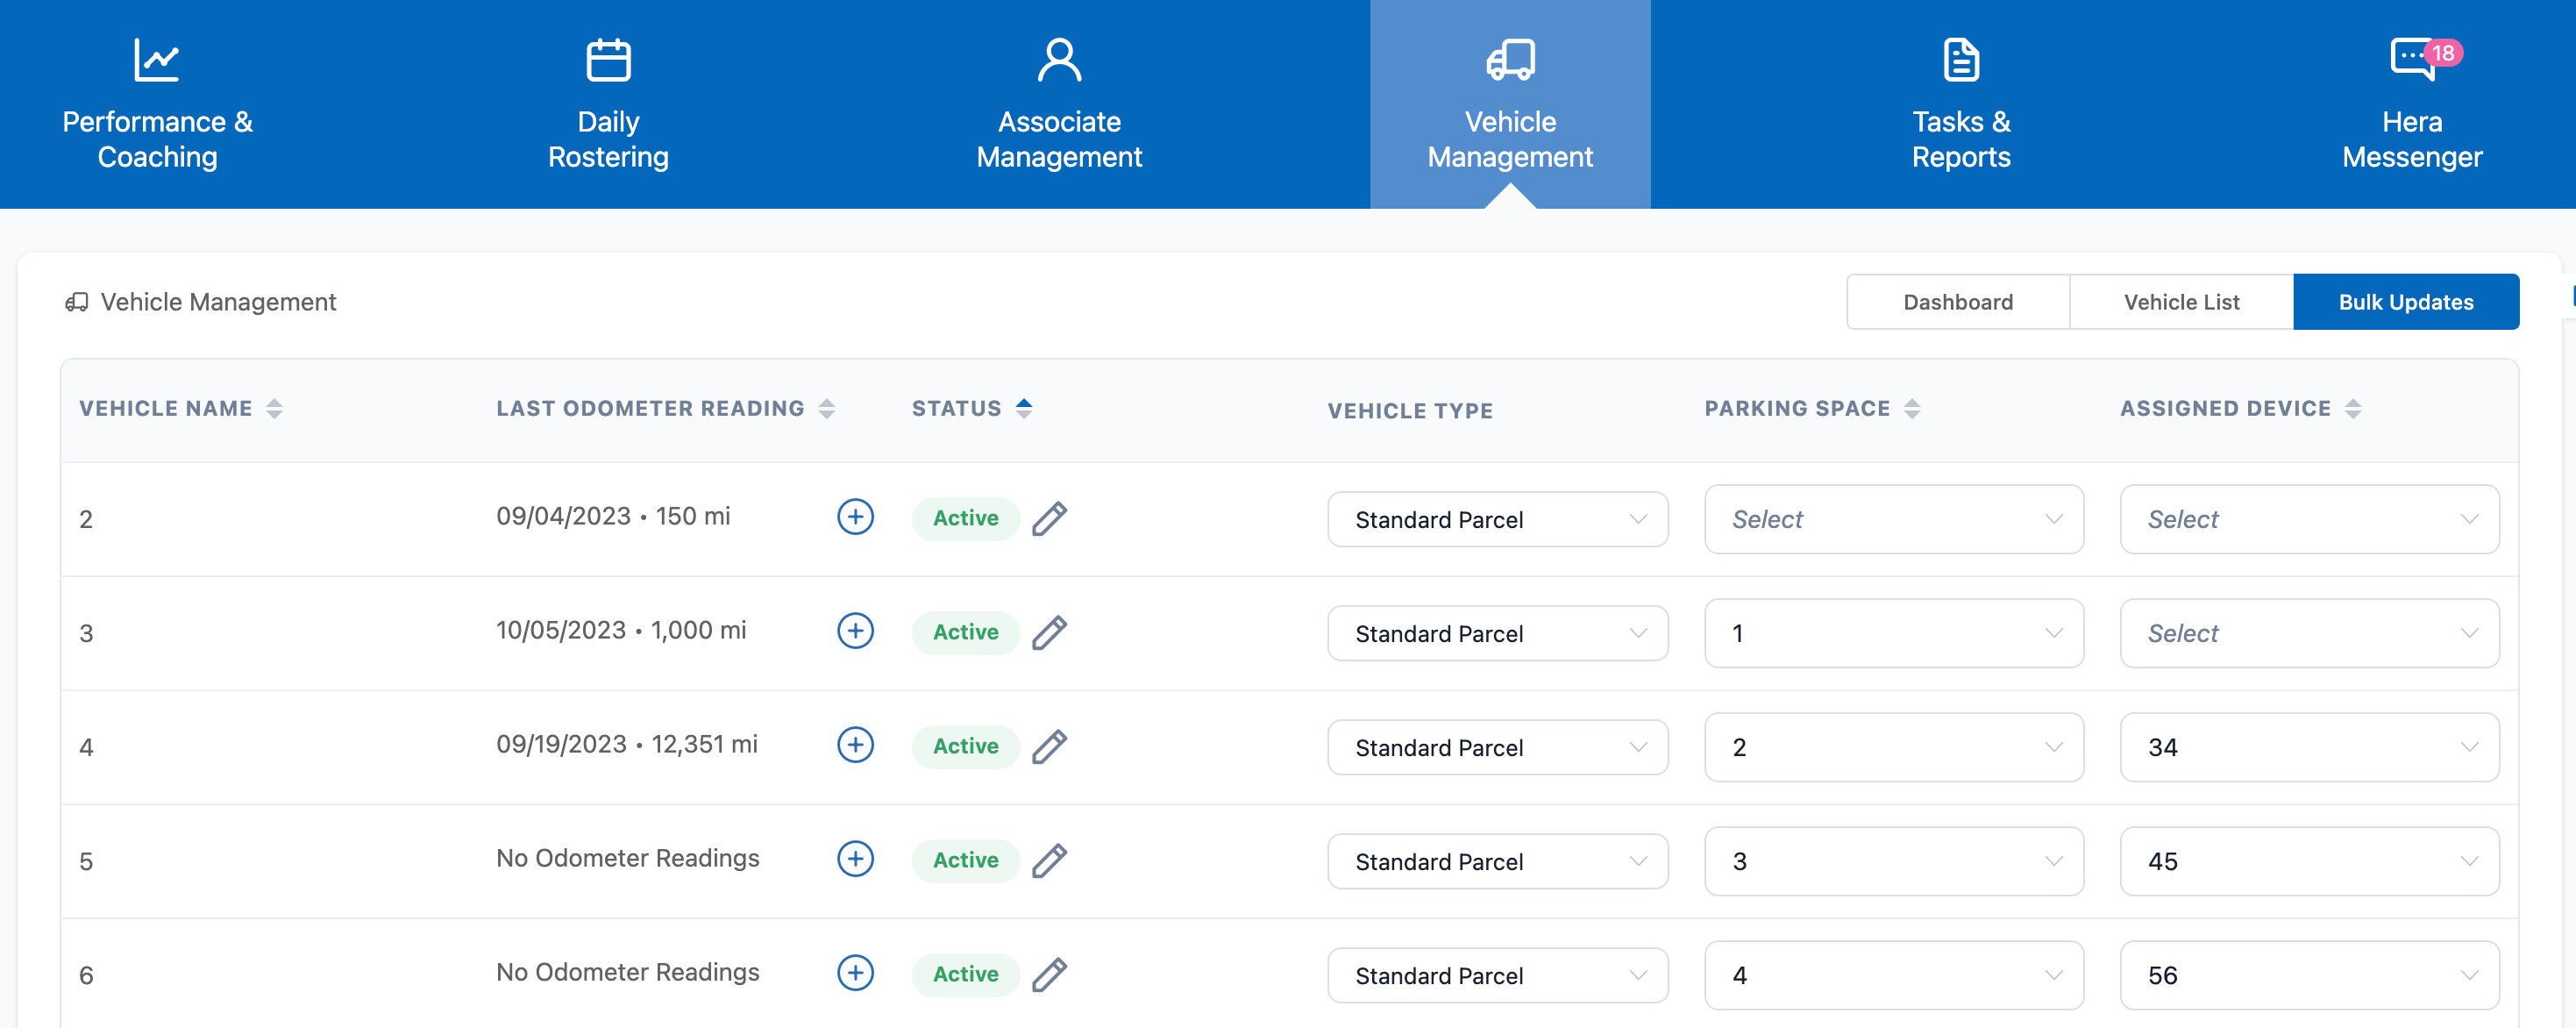Open Parking Space dropdown for vehicle 2
Viewport: 2576px width, 1028px height.
click(x=1893, y=519)
